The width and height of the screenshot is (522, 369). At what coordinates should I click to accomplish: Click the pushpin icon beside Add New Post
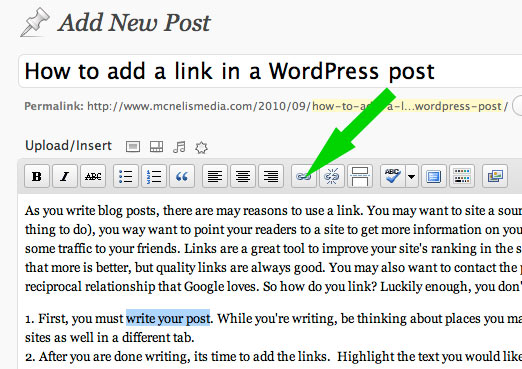point(35,22)
